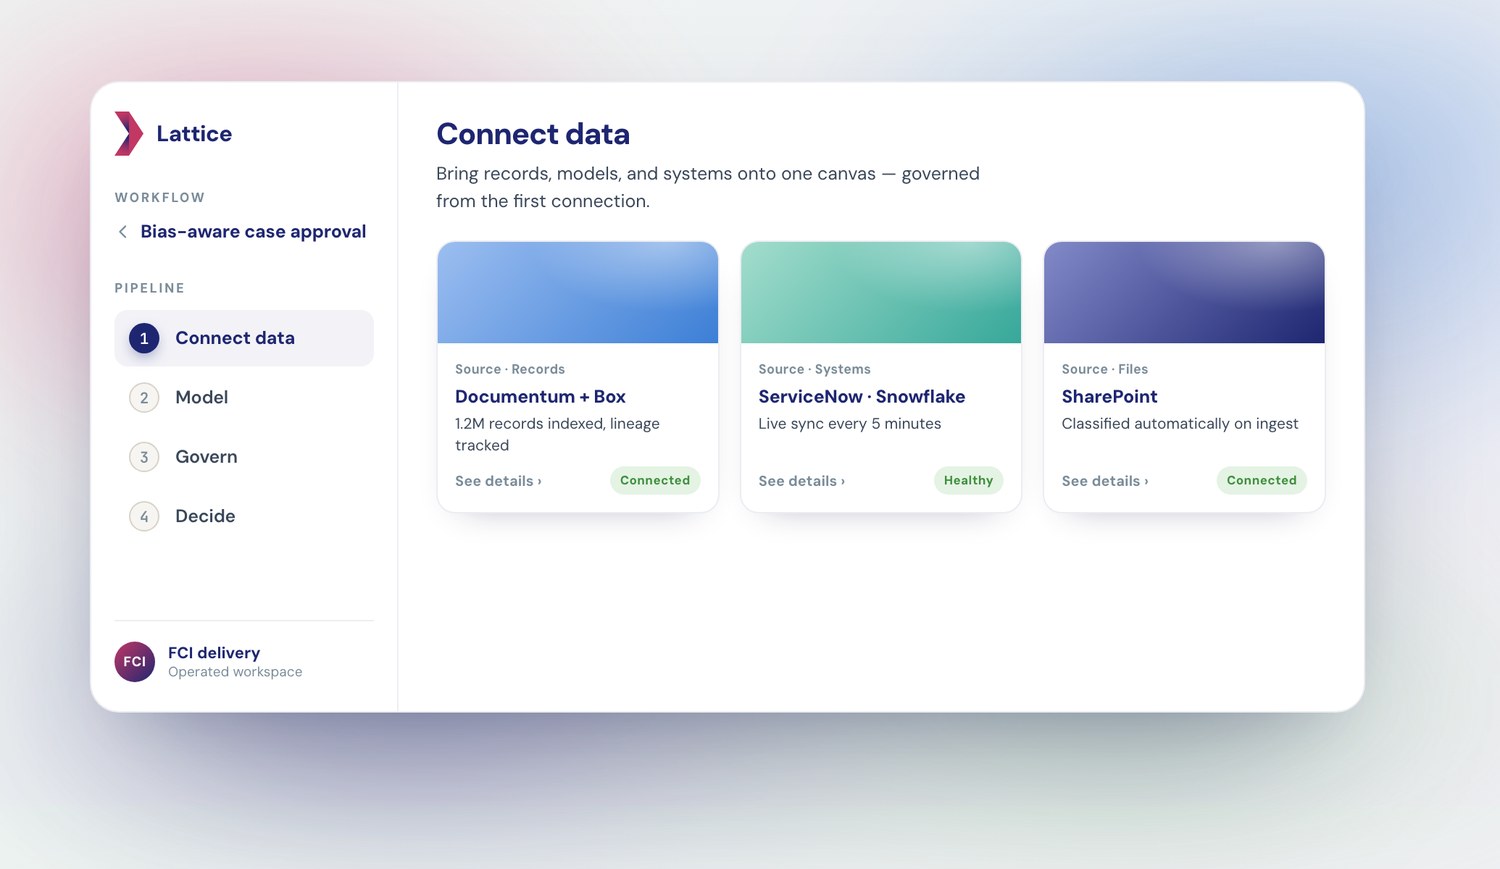Click the FCI workspace avatar

coord(135,662)
